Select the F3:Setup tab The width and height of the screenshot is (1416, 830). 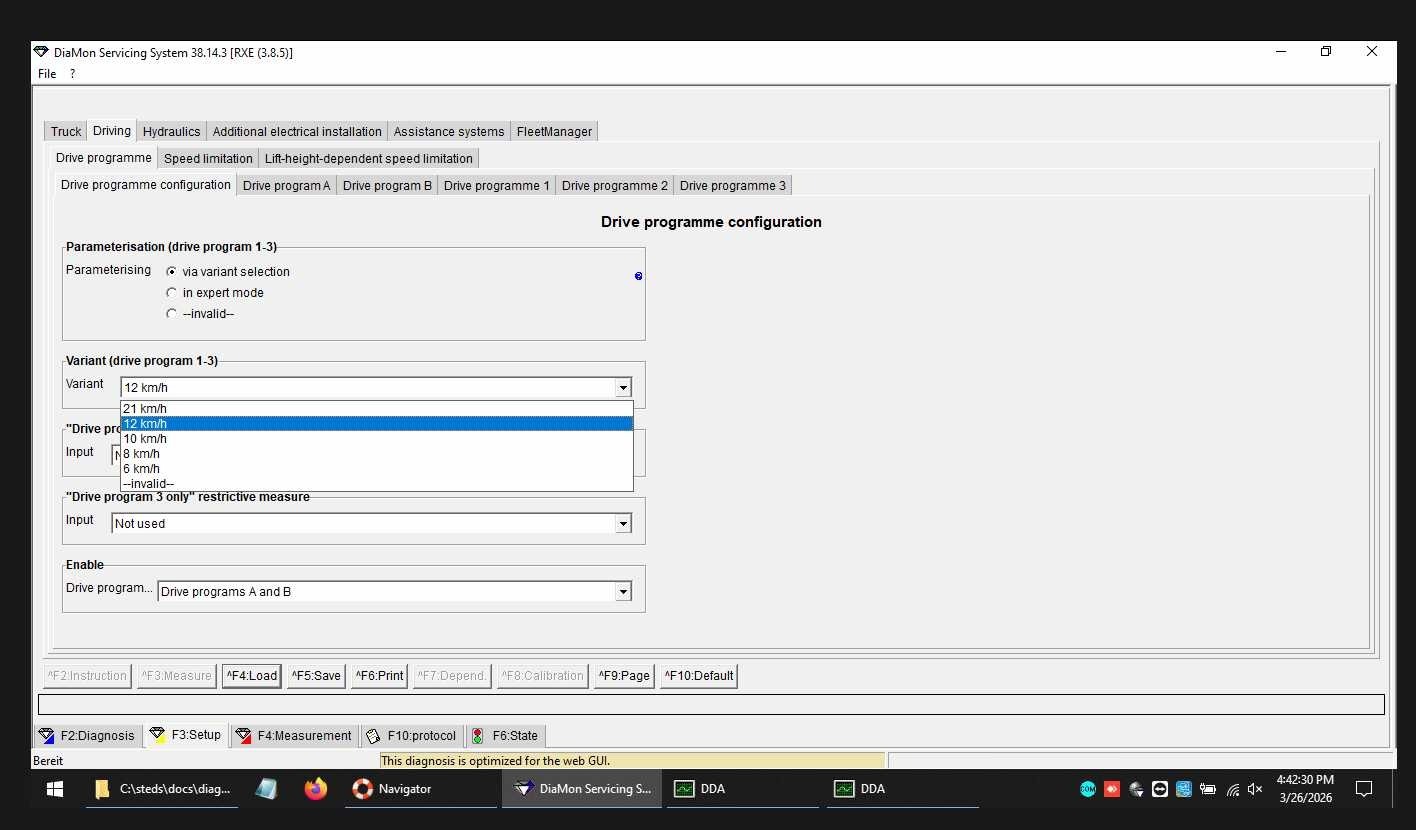click(185, 734)
